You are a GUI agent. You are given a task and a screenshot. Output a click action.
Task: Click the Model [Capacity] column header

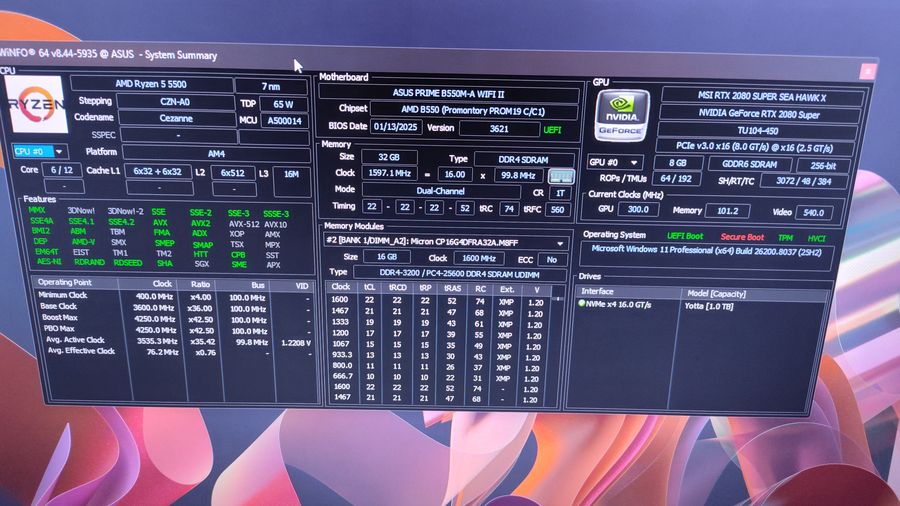pyautogui.click(x=716, y=294)
